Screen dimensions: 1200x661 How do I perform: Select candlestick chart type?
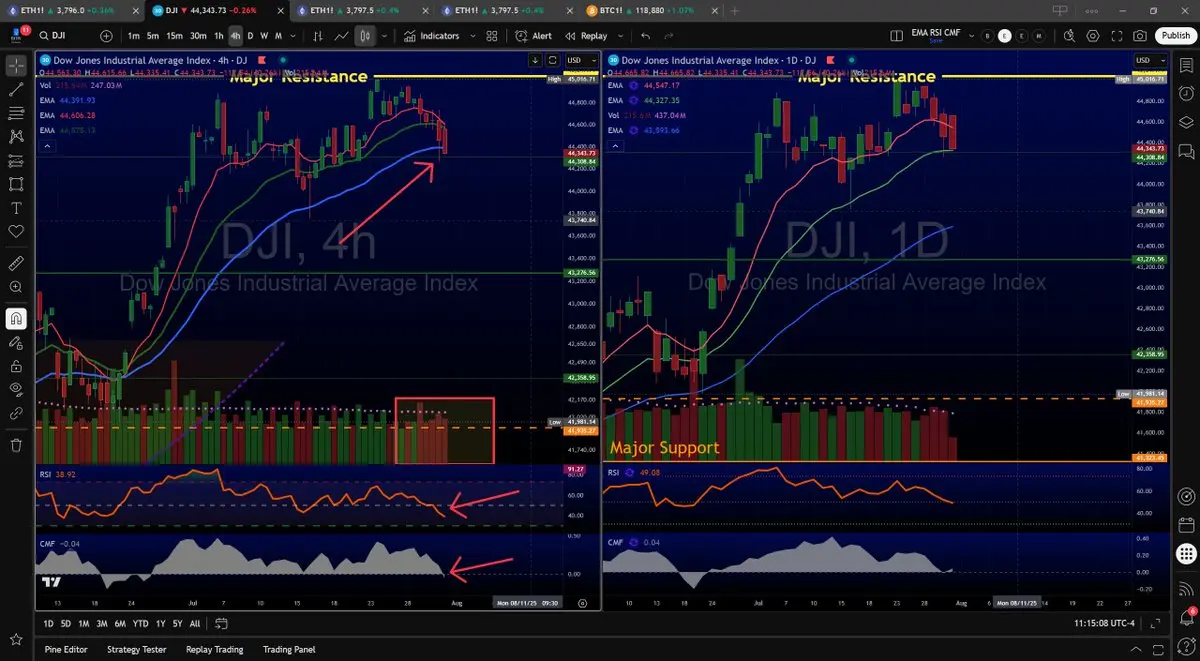click(x=366, y=35)
